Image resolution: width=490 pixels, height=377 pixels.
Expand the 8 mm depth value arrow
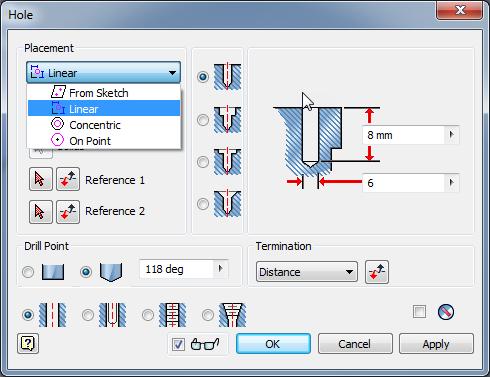[x=452, y=135]
